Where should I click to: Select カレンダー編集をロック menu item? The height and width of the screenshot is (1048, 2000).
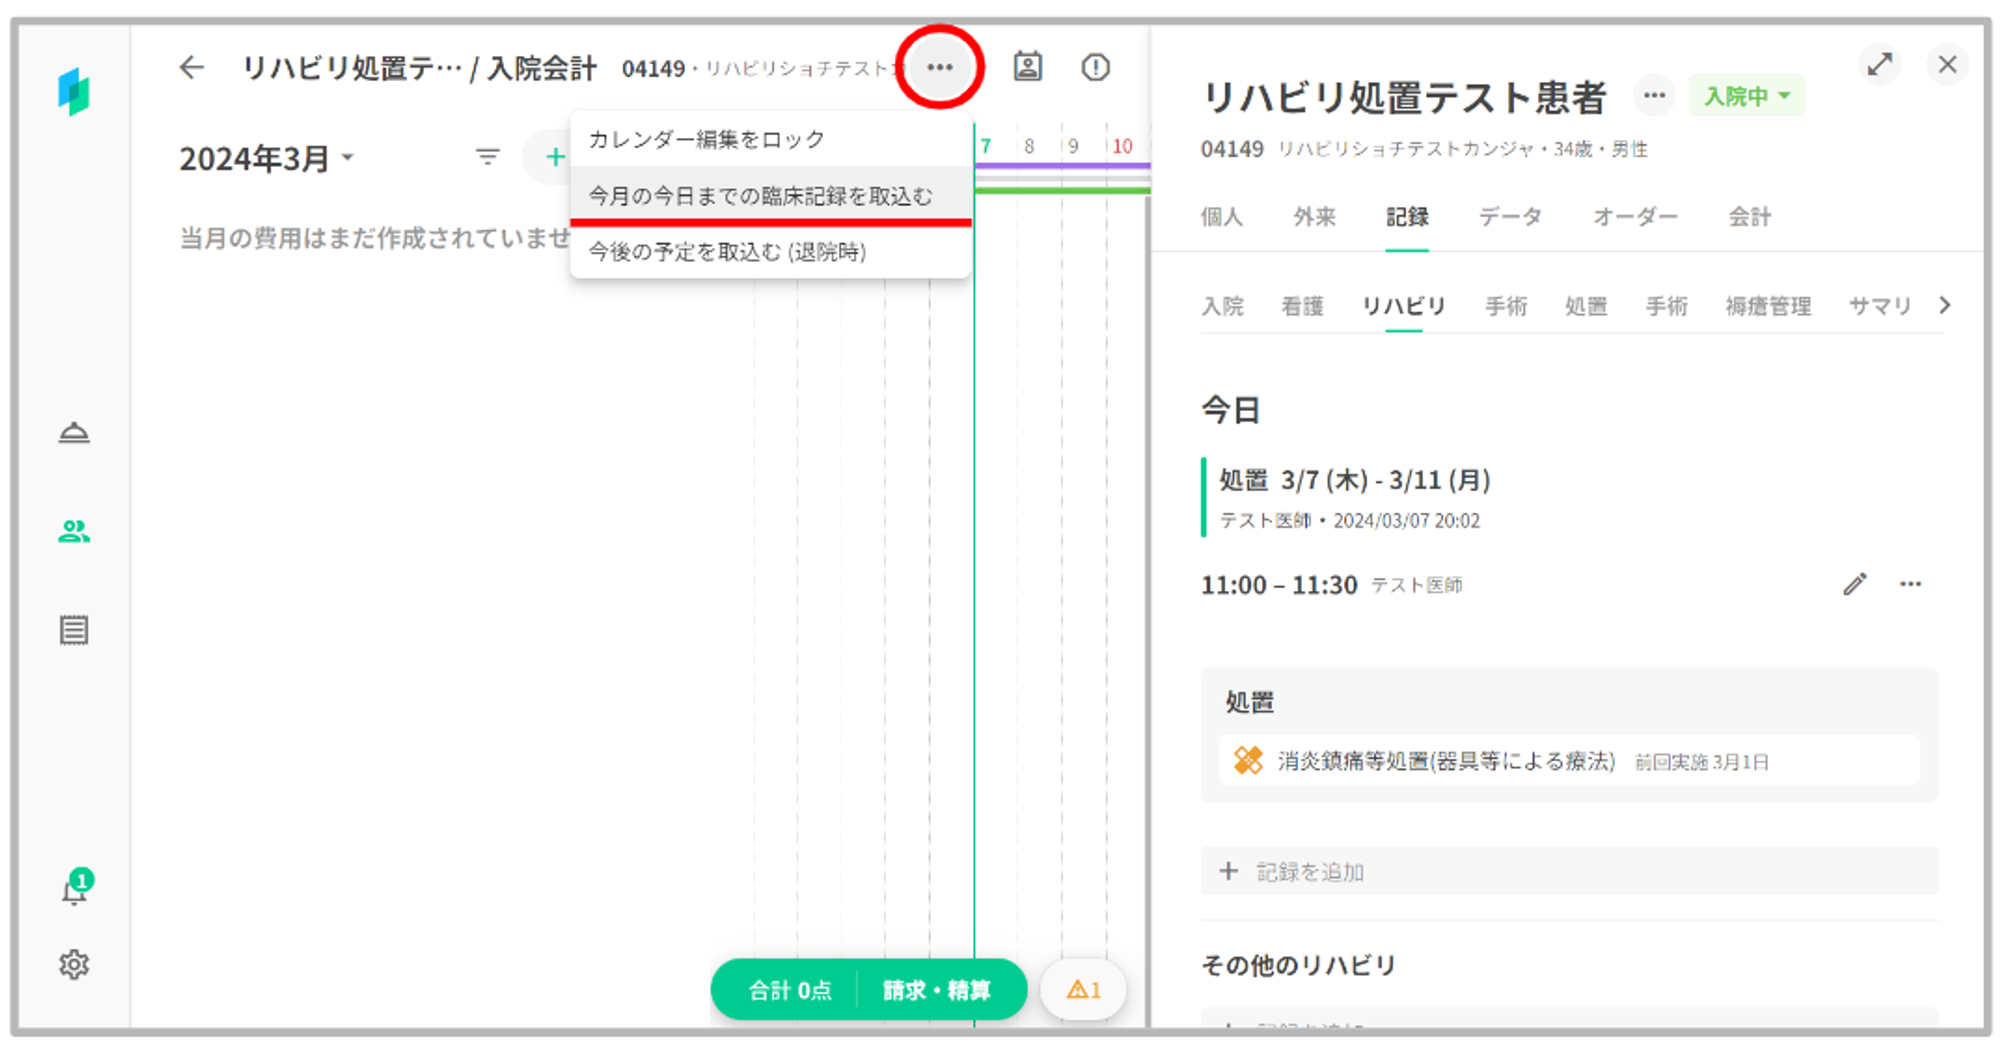(x=706, y=140)
